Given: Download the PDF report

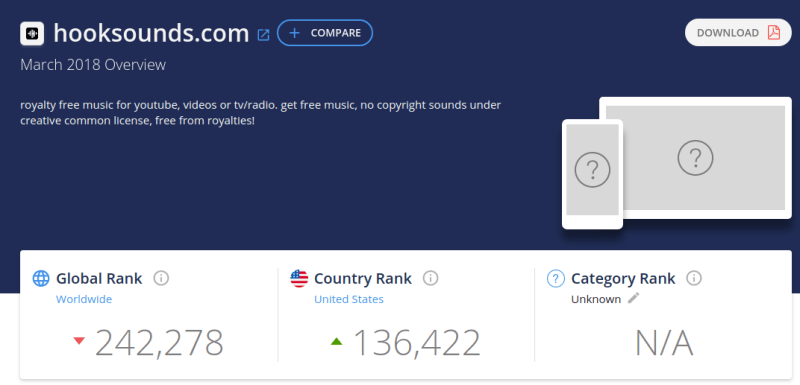Looking at the screenshot, I should (x=738, y=33).
